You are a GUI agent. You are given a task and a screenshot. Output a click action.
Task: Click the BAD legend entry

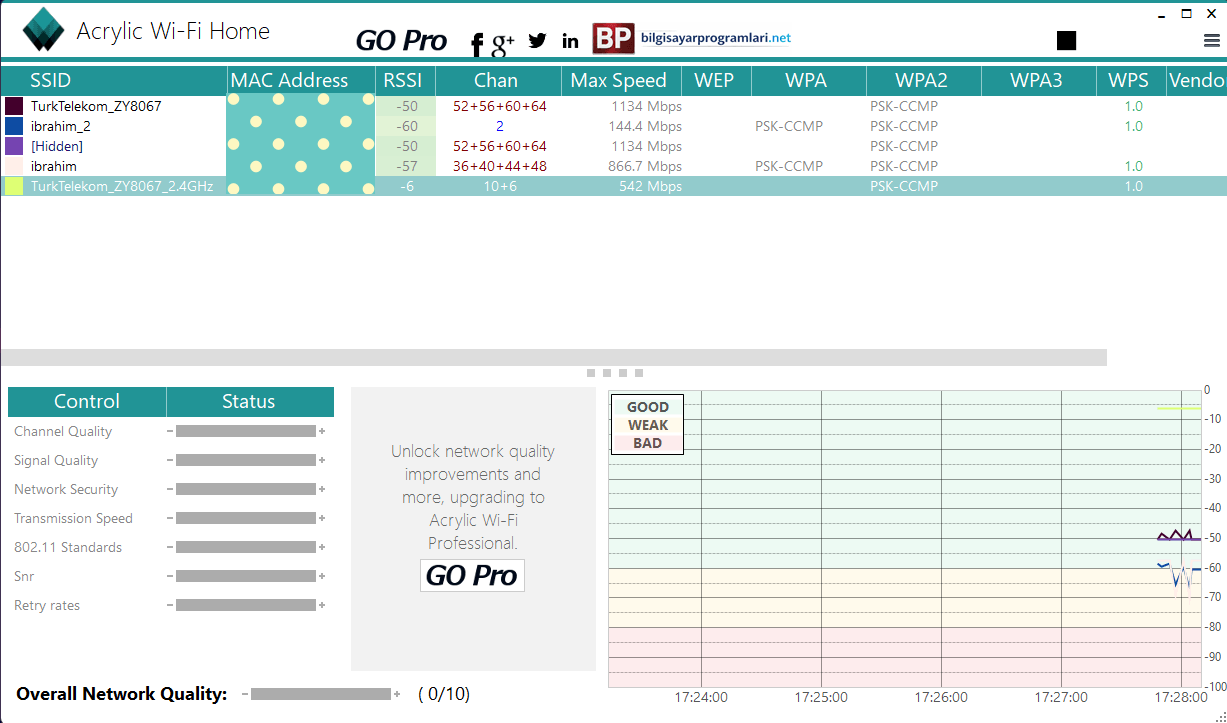(648, 443)
